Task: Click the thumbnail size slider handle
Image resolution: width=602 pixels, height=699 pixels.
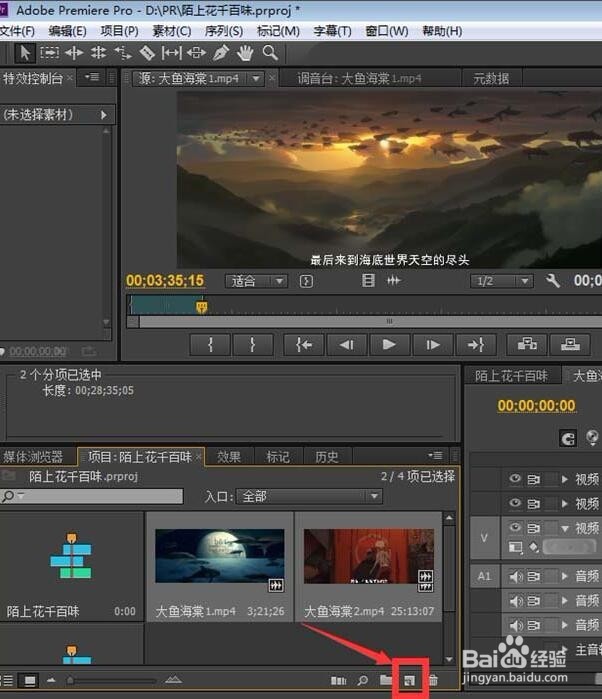Action: (x=70, y=681)
